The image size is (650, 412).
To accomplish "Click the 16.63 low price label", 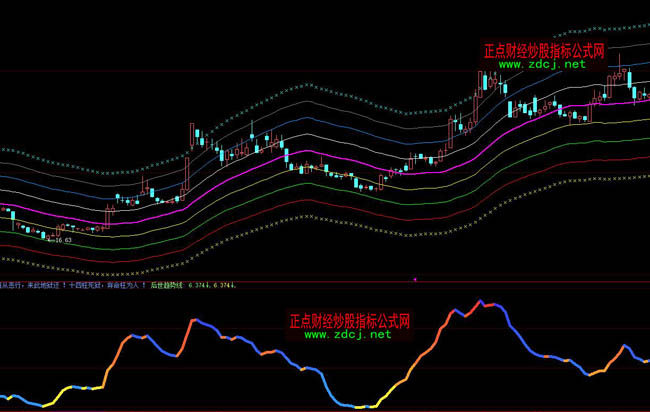I will point(60,241).
